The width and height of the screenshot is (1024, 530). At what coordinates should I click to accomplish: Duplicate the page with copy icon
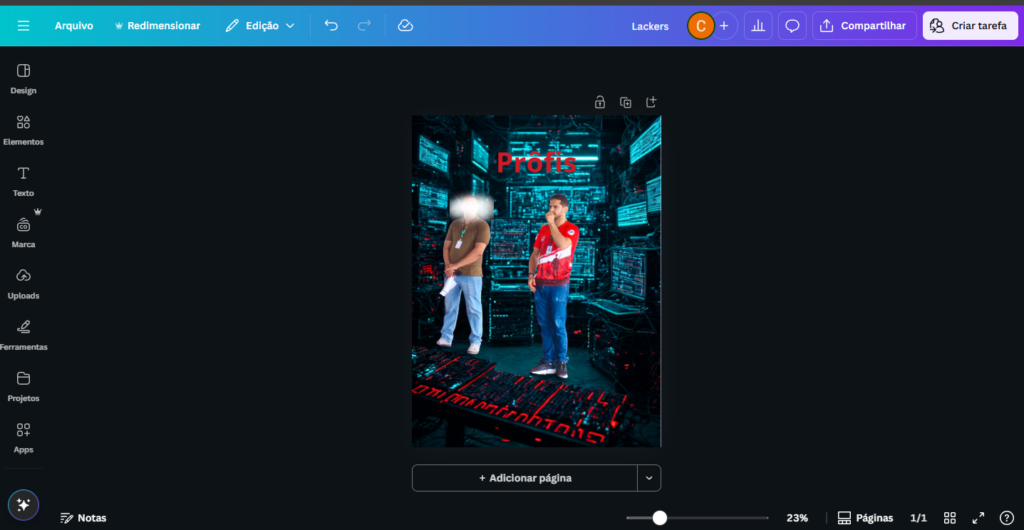pos(625,102)
